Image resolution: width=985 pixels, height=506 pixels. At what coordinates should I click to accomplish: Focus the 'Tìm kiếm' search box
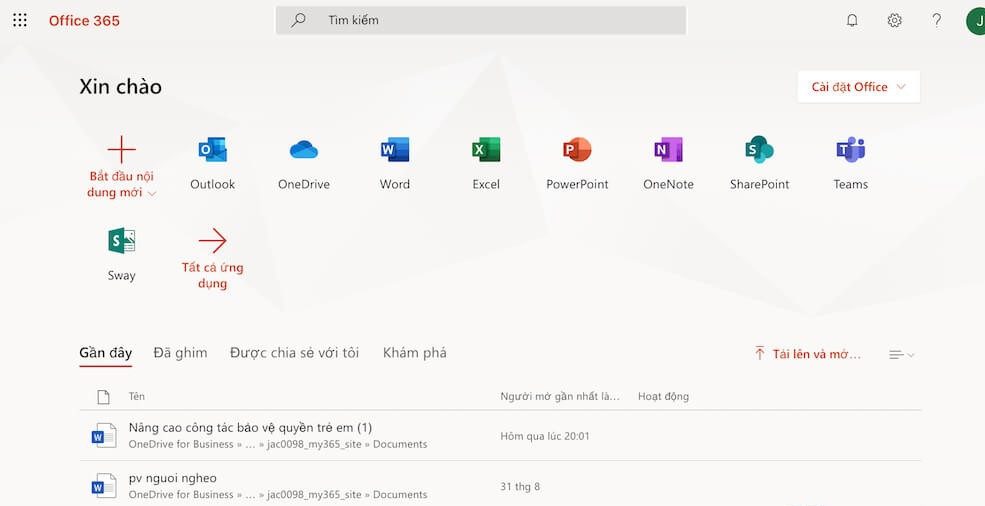(481, 20)
